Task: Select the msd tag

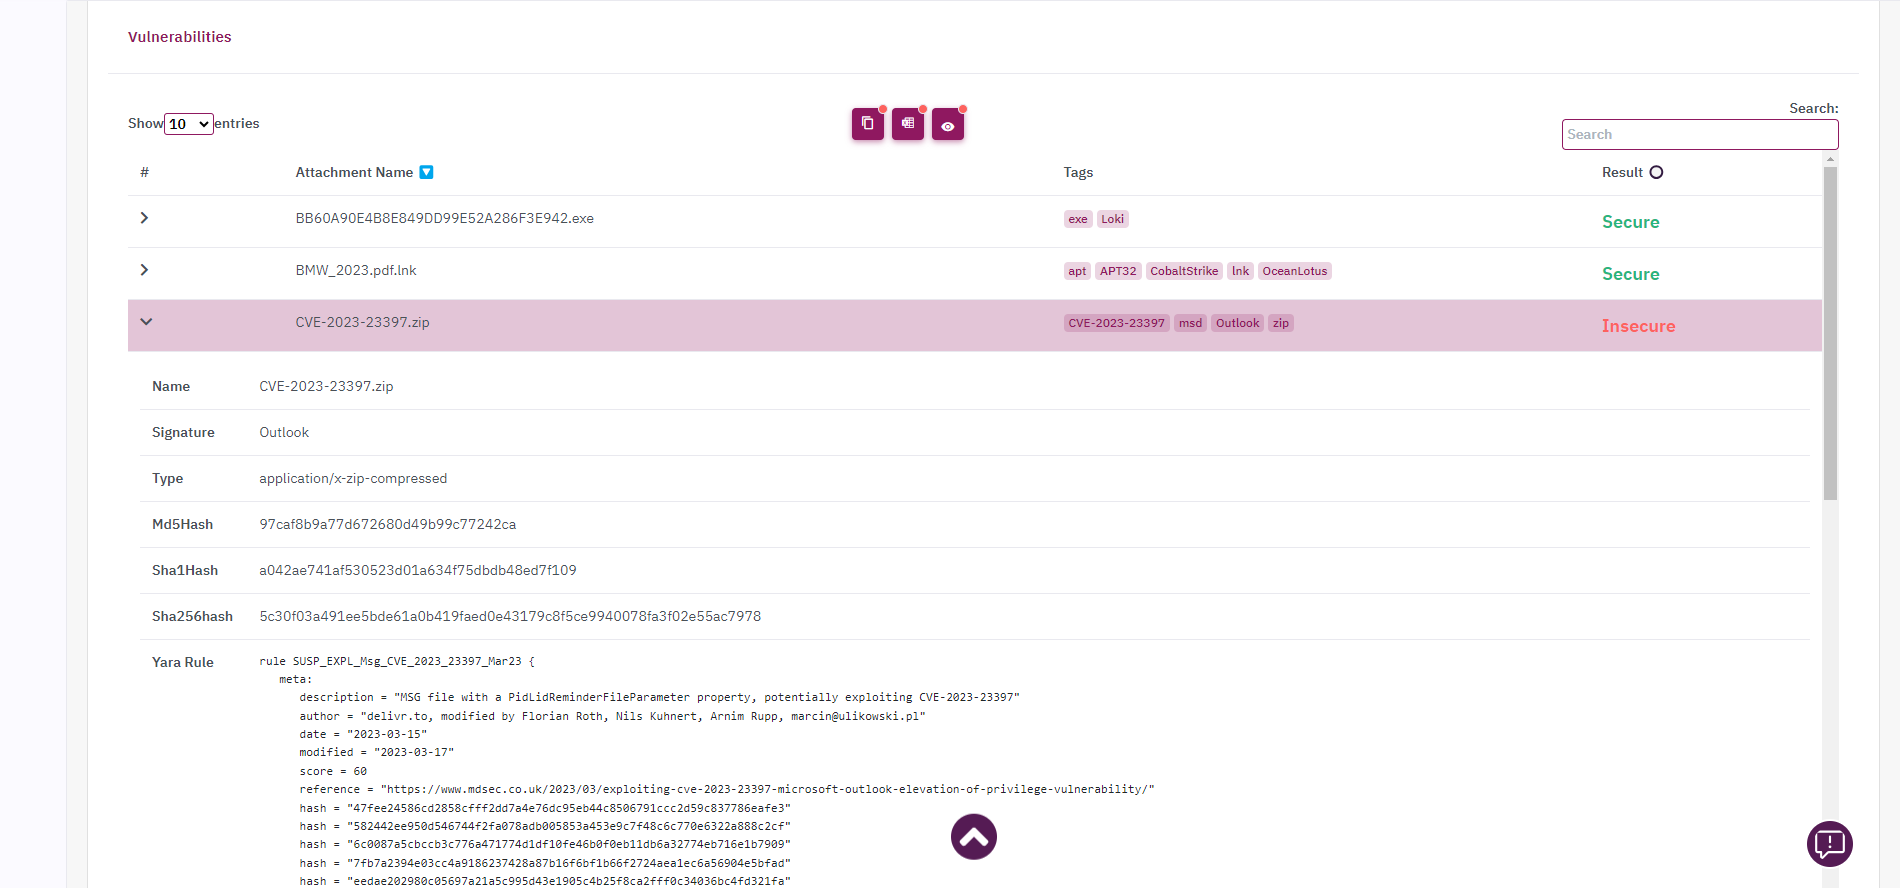Action: [x=1190, y=323]
